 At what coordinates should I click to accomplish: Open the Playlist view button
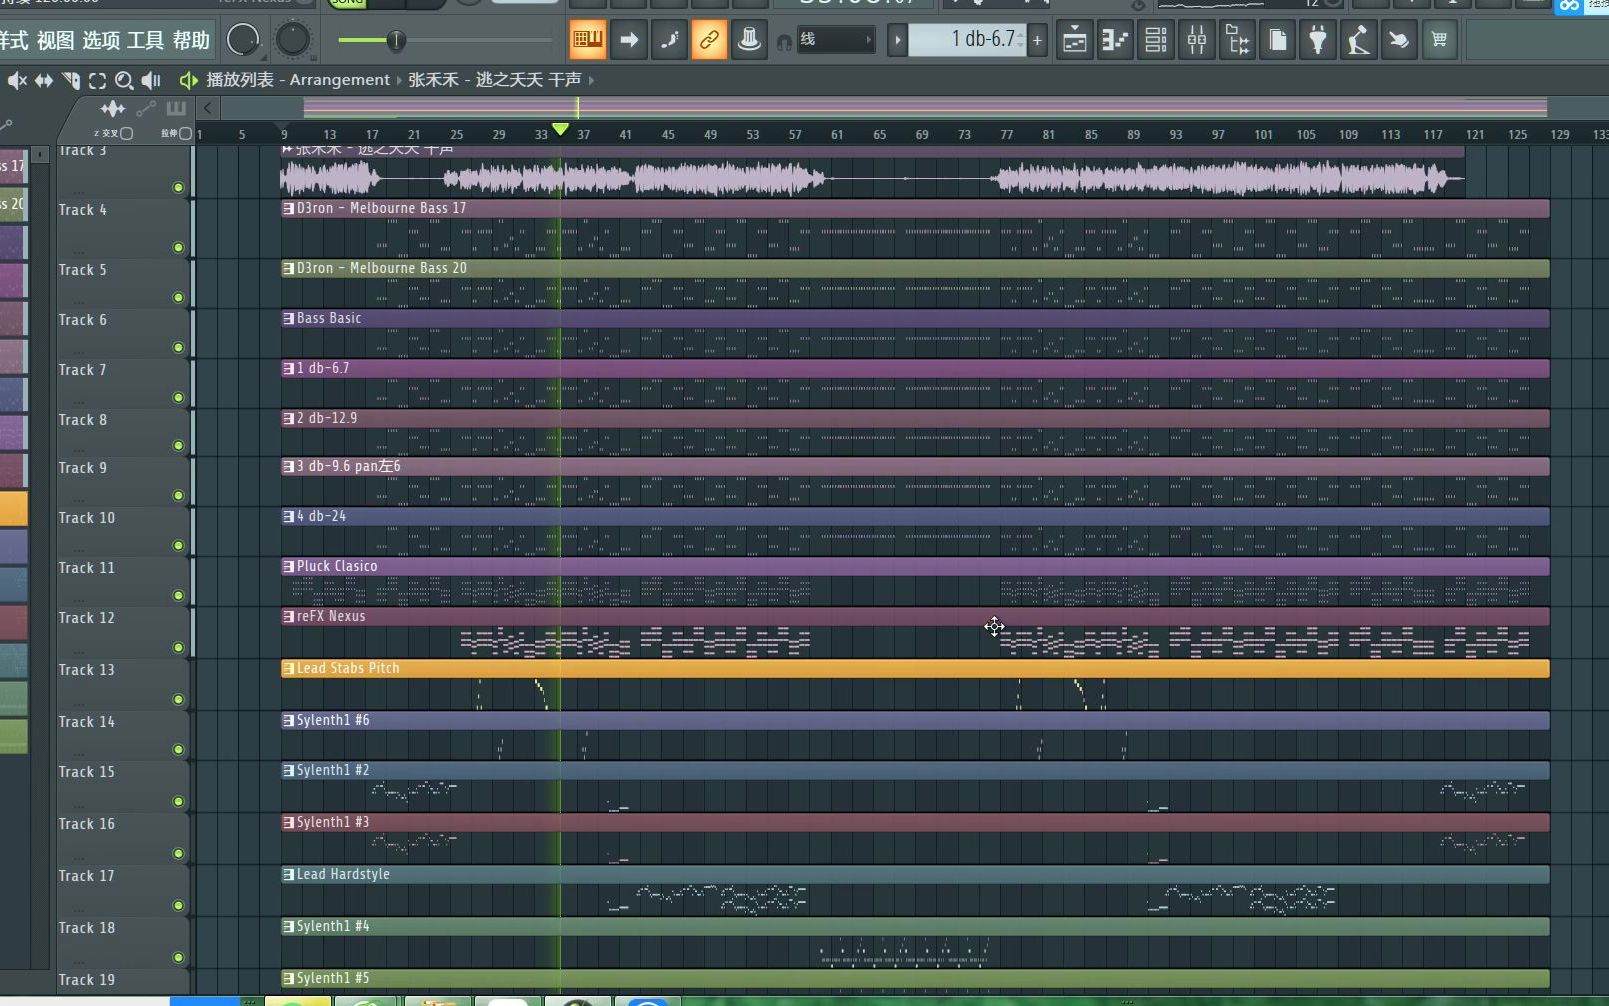click(1075, 40)
